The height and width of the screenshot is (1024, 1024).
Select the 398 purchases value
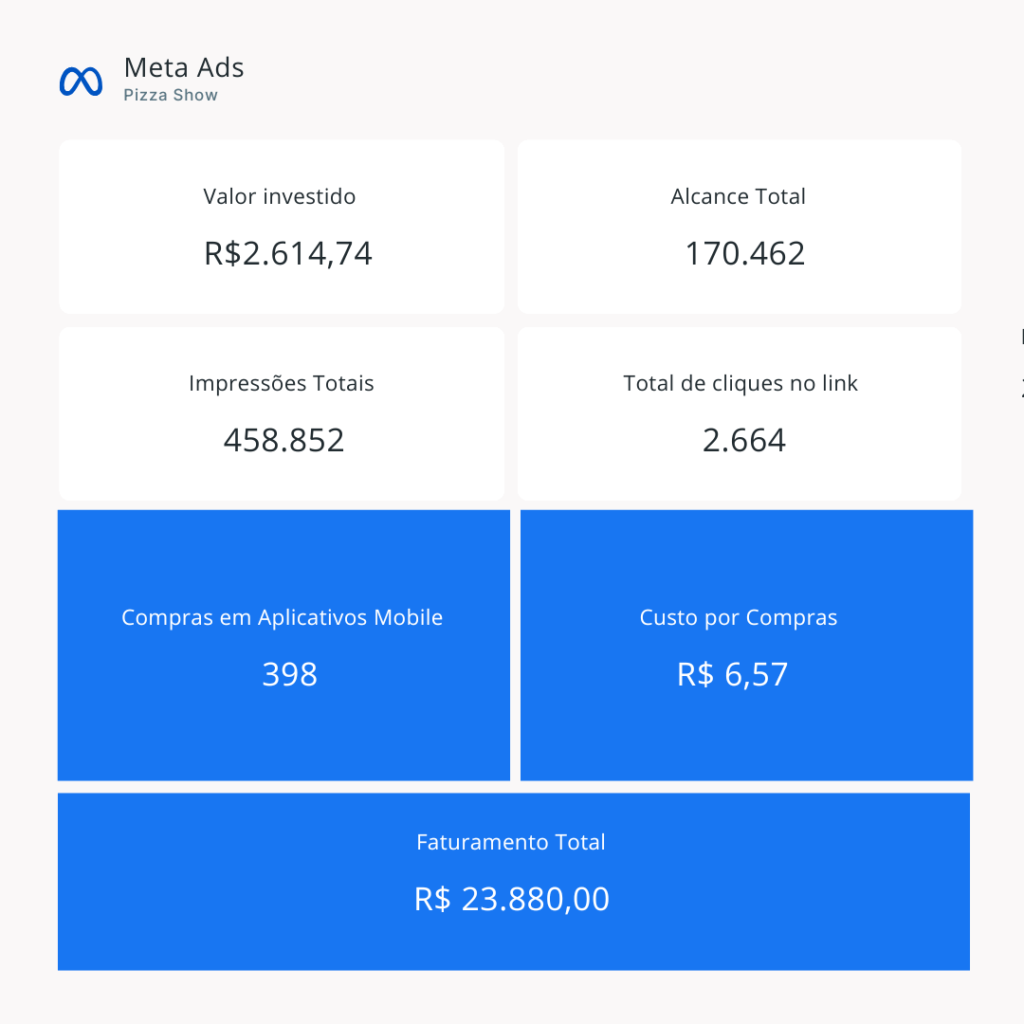coord(290,674)
